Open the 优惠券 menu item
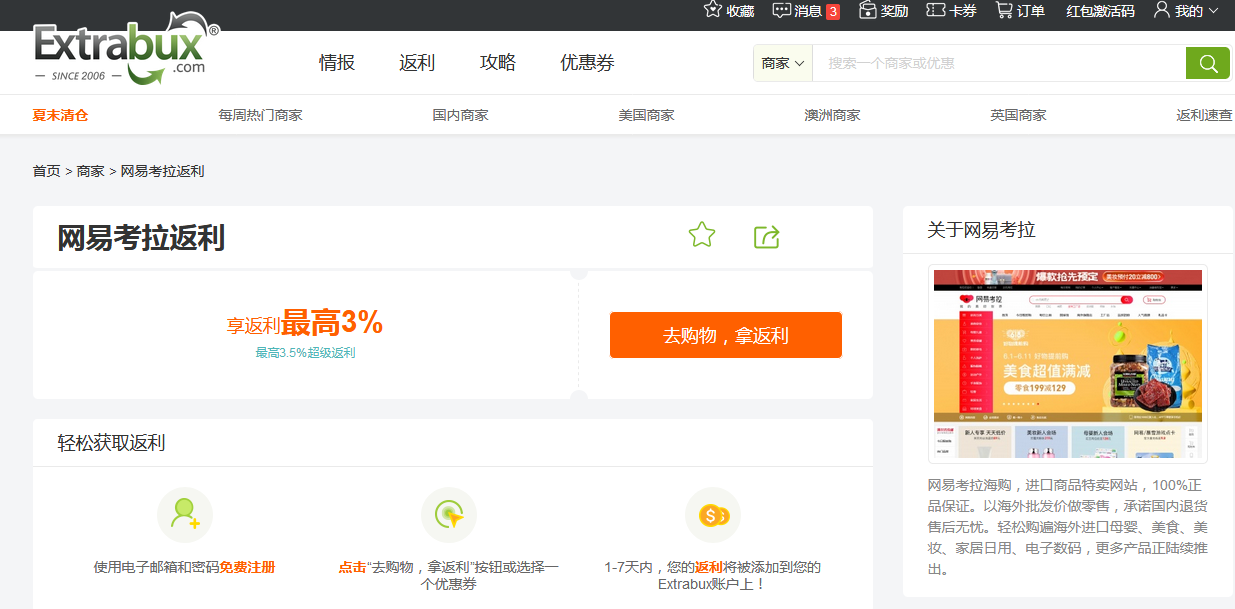Image resolution: width=1235 pixels, height=609 pixels. tap(587, 63)
